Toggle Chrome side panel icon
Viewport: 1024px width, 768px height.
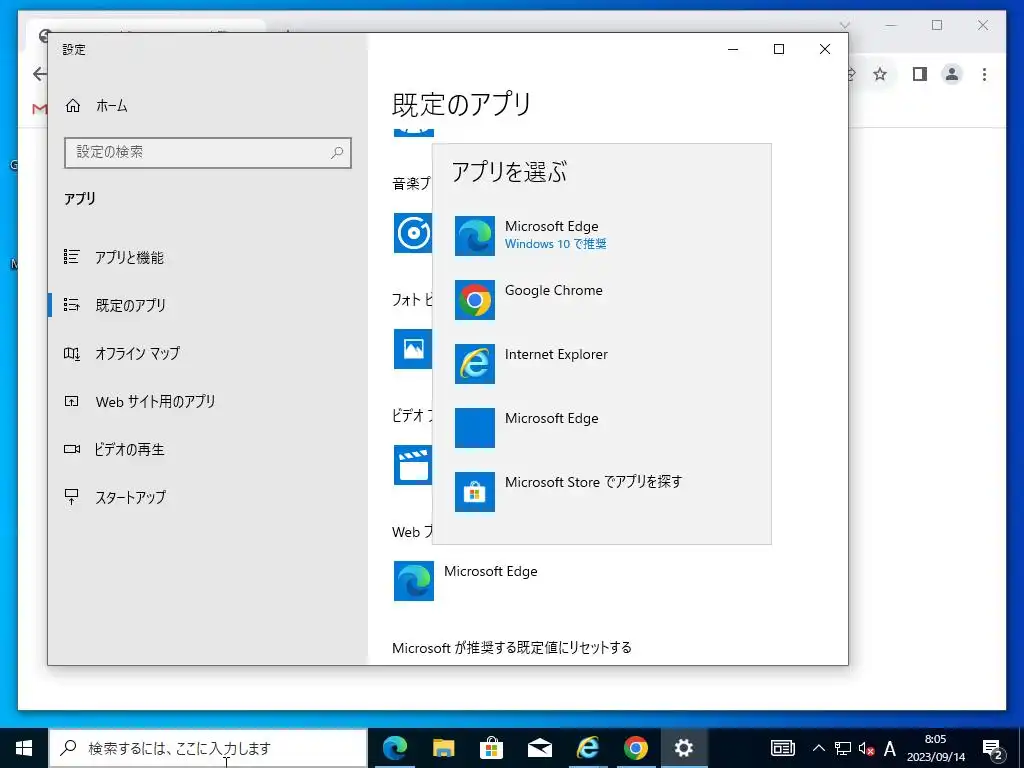point(920,74)
